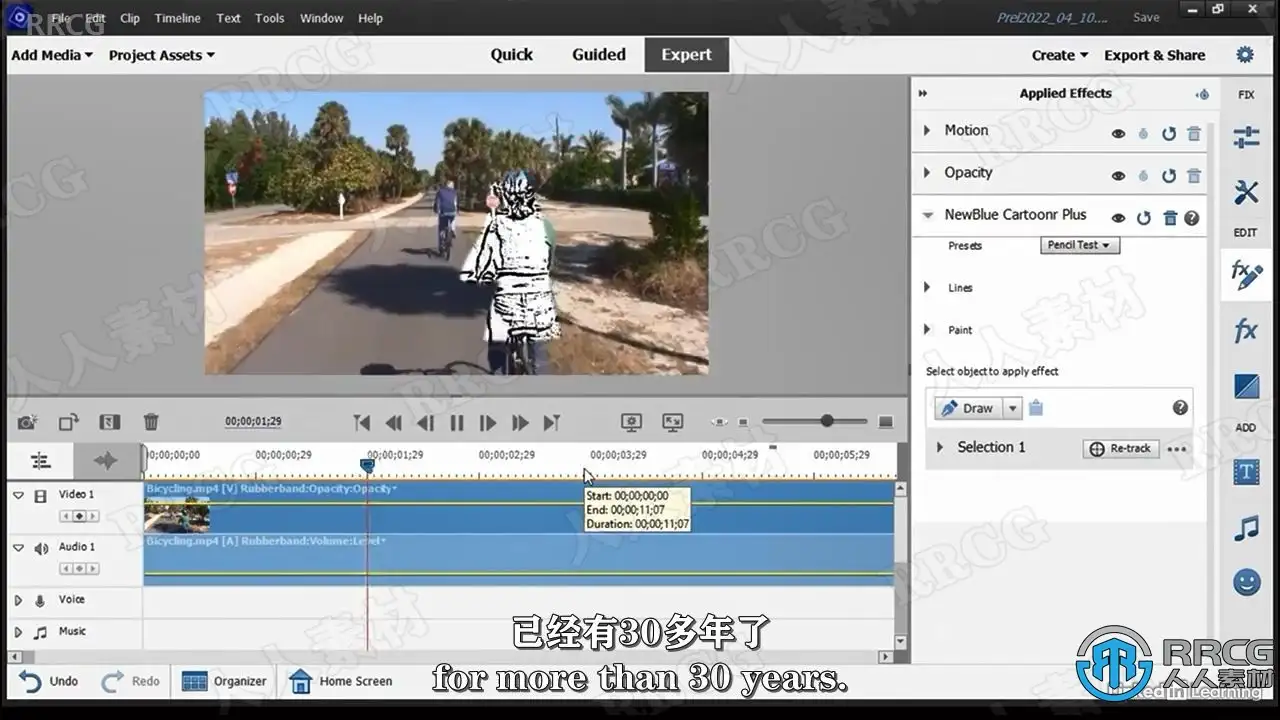
Task: Open Selection 1 more options dots
Action: pyautogui.click(x=1177, y=449)
